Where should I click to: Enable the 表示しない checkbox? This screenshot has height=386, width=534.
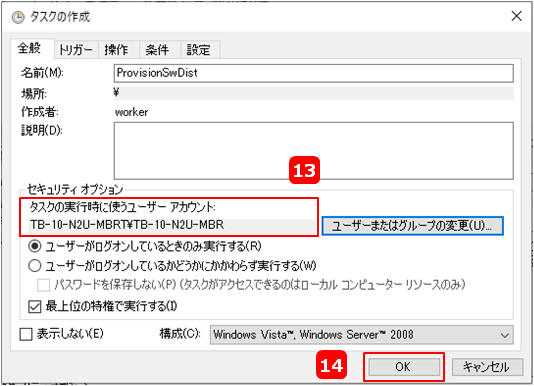[x=26, y=334]
